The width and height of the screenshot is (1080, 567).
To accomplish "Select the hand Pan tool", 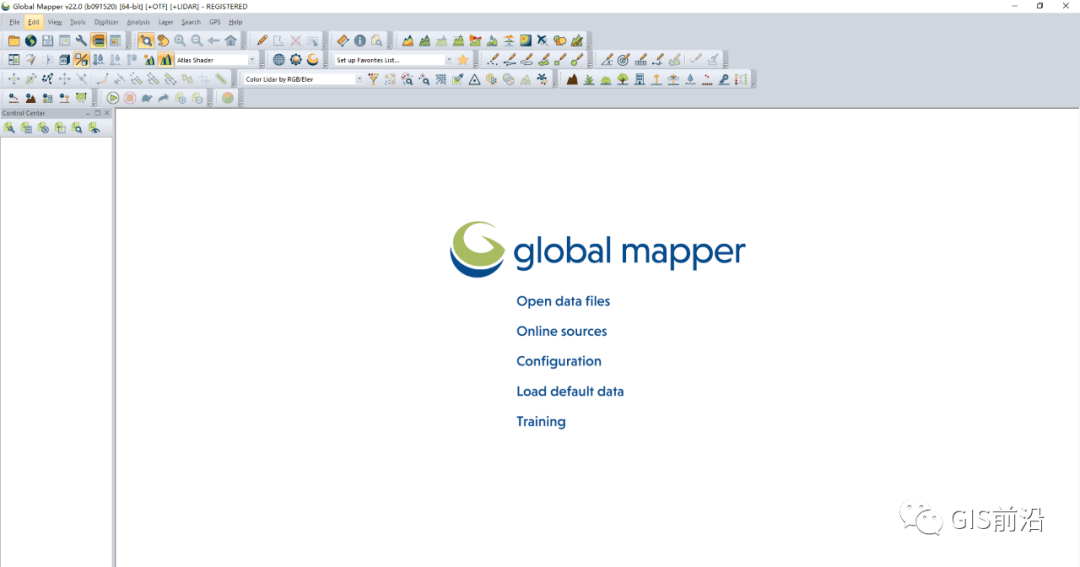I will tap(163, 41).
